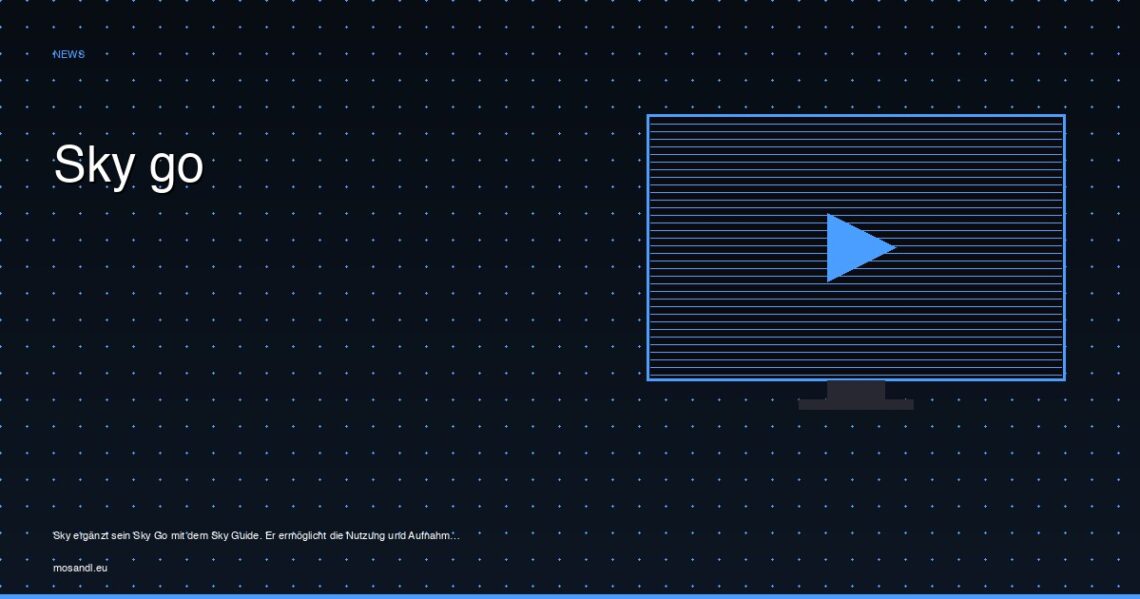Click the description text starting 'Sky ergänzt sein'
The width and height of the screenshot is (1140, 599).
click(x=256, y=536)
